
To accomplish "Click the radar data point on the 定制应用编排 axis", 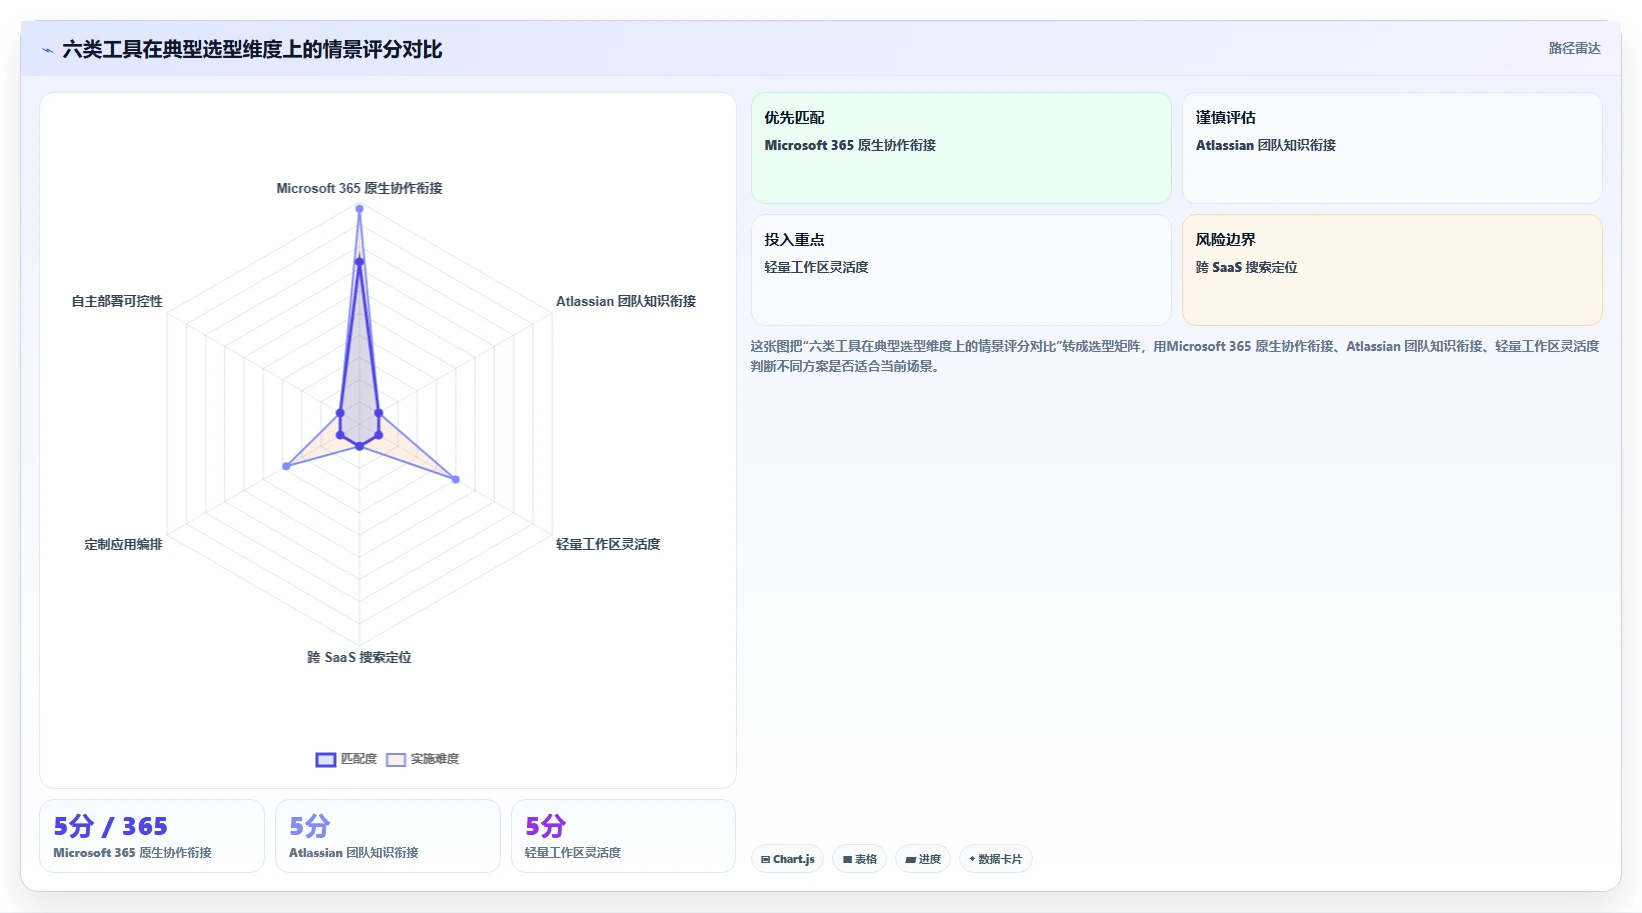I will click(287, 466).
